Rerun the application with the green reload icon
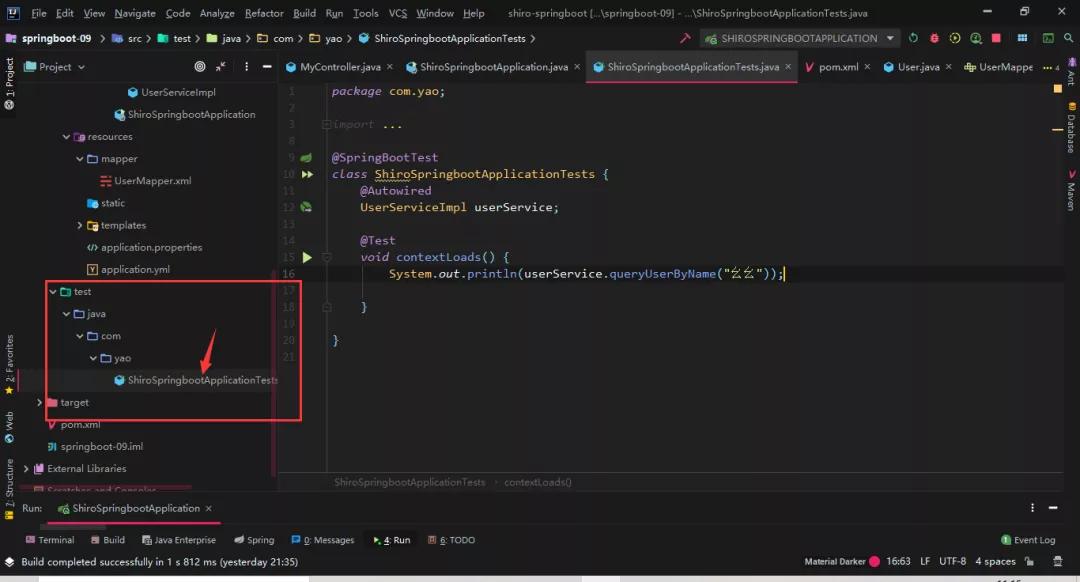 (913, 39)
